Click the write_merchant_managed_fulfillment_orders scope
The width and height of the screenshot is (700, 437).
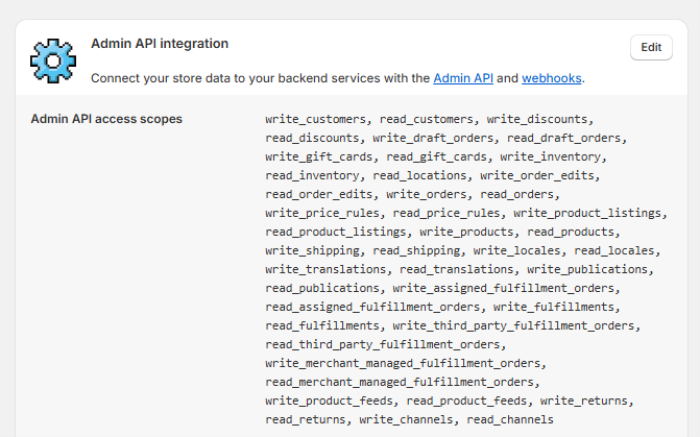click(x=406, y=363)
